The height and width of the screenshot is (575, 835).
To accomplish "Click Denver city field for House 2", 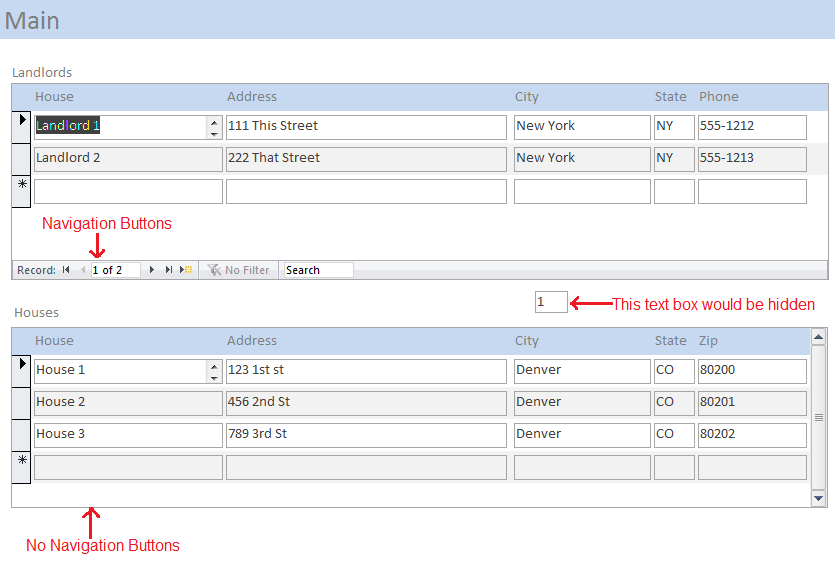I will [582, 403].
